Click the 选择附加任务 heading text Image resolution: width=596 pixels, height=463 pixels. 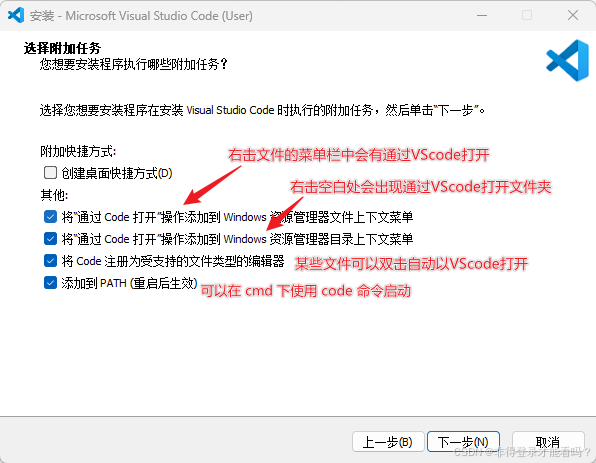[62, 49]
